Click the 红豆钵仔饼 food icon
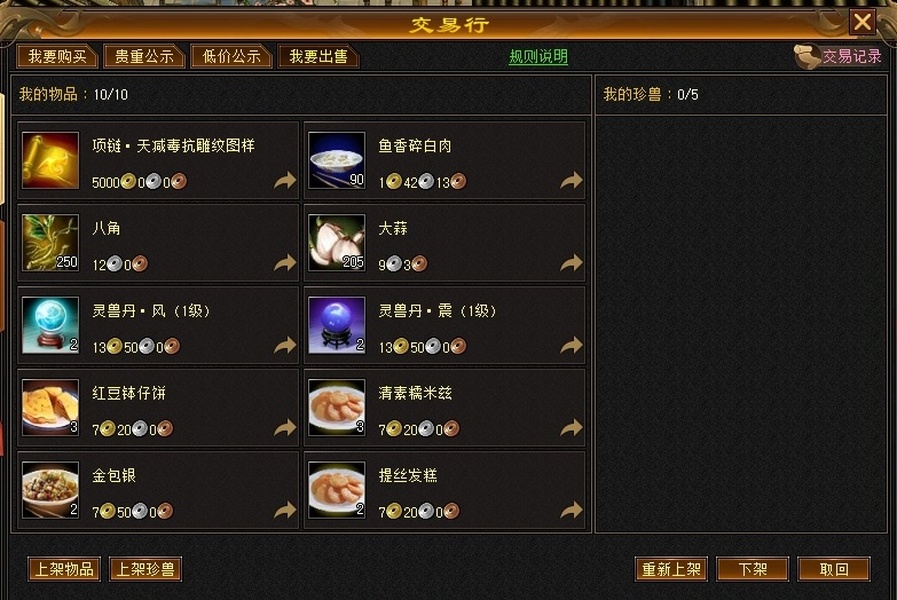Image resolution: width=897 pixels, height=600 pixels. point(50,407)
